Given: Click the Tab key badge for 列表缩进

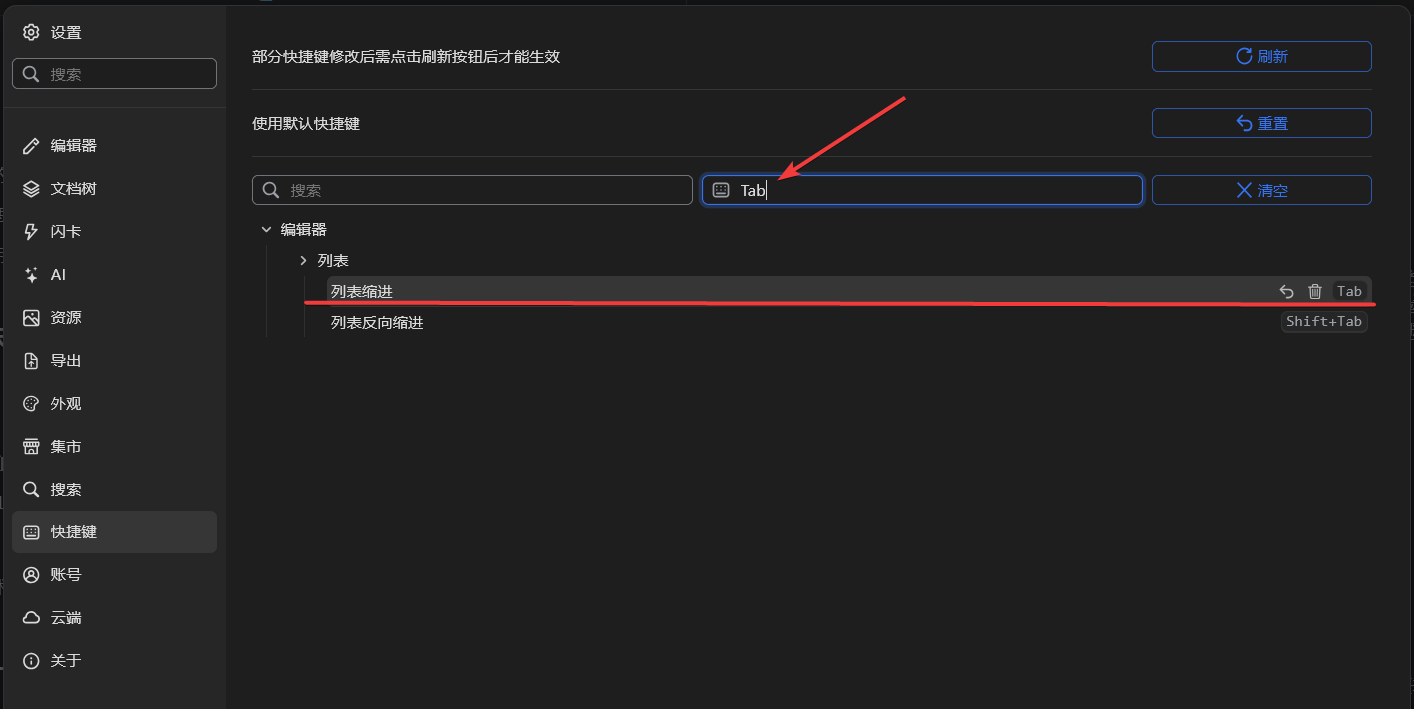Looking at the screenshot, I should 1349,291.
